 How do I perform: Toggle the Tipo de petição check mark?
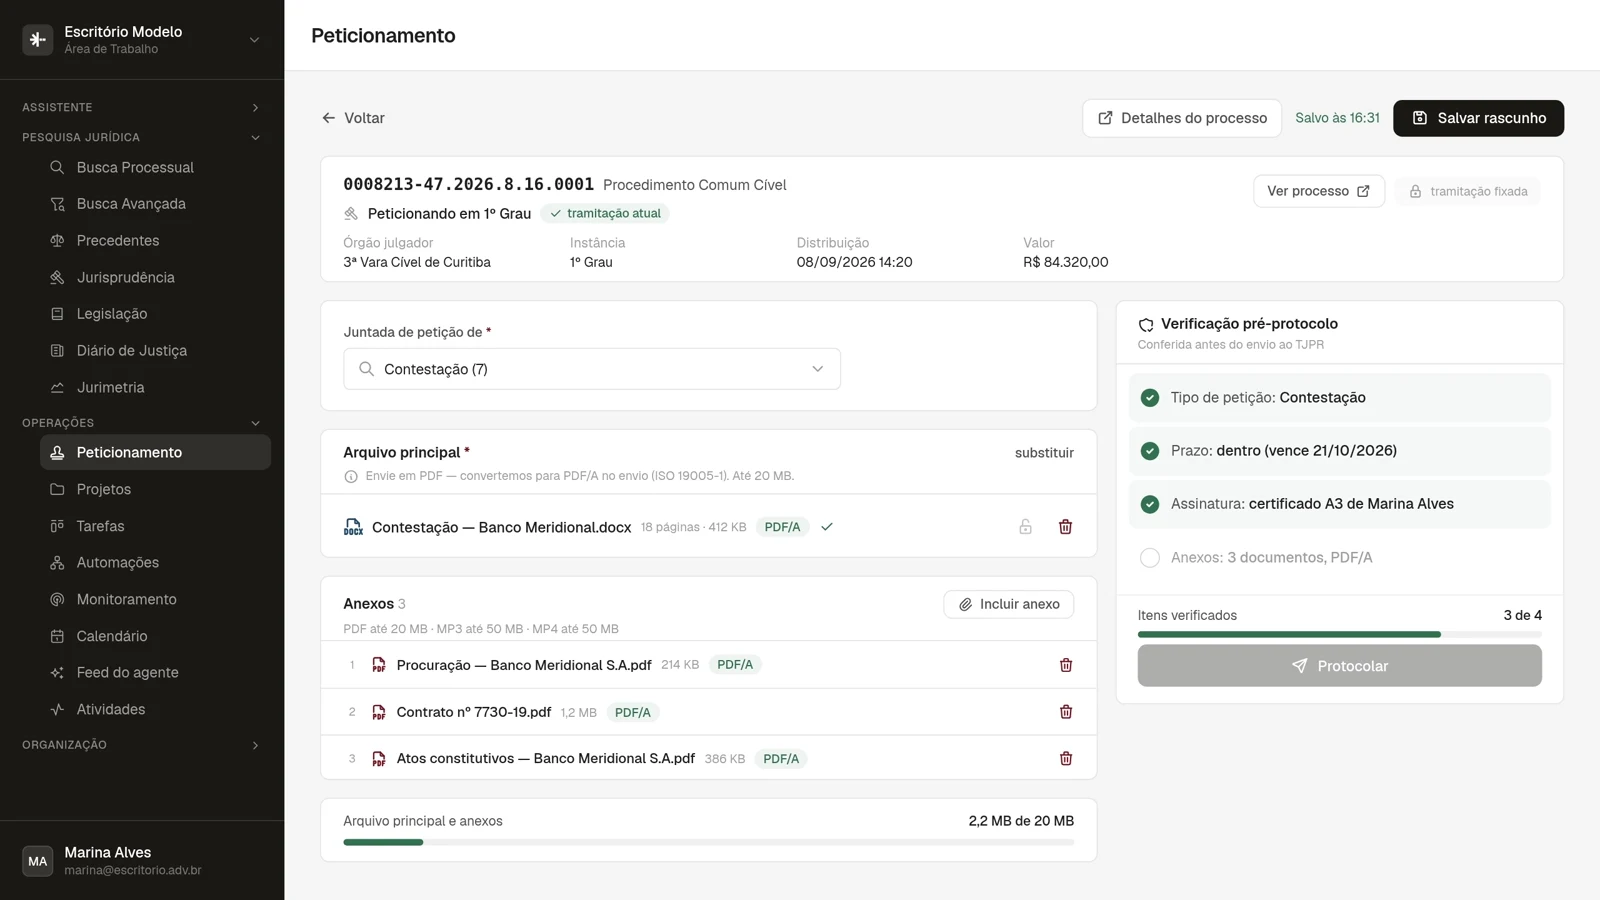tap(1150, 398)
